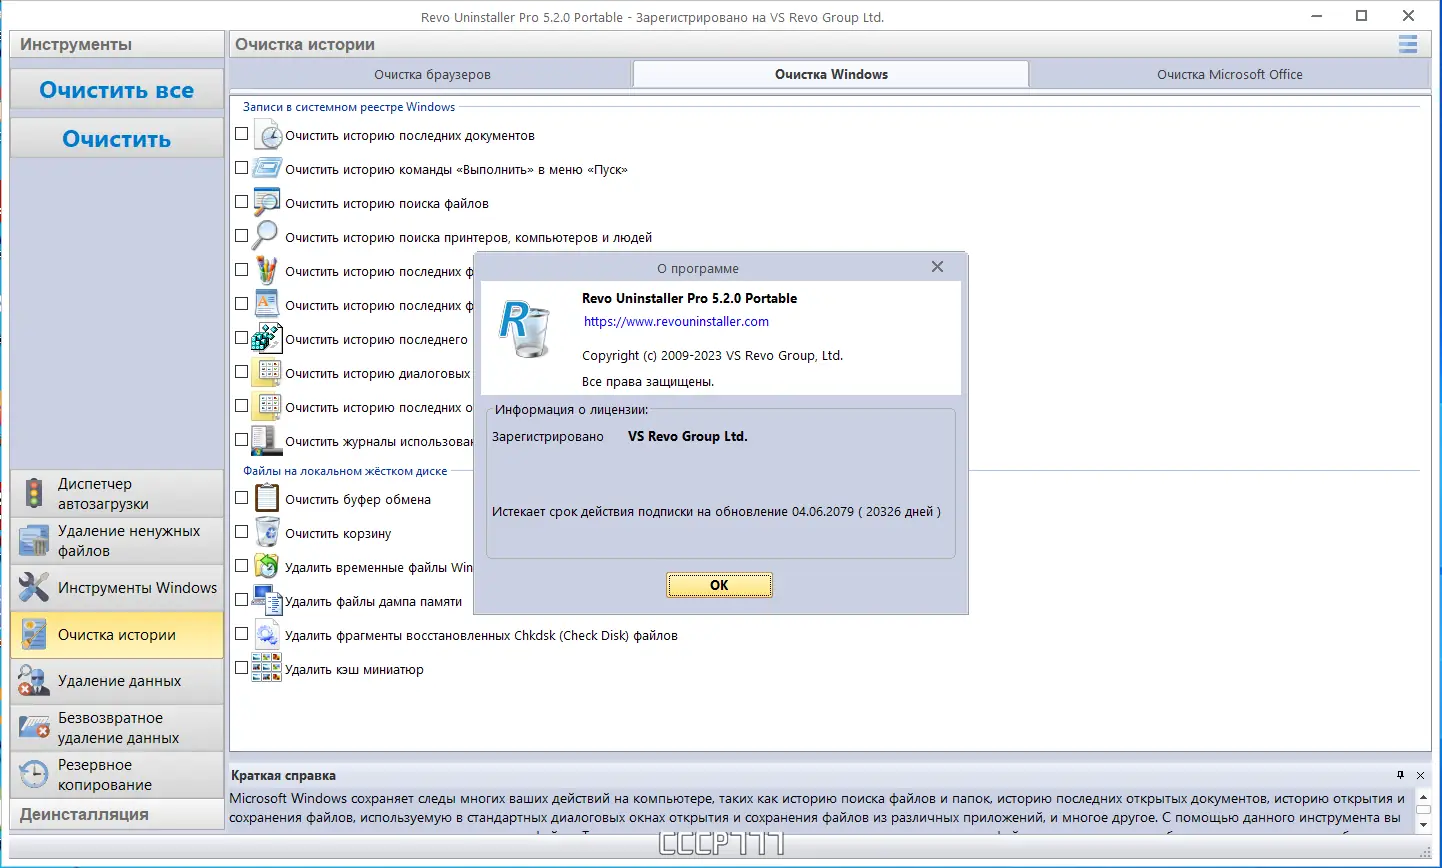Select the Инструменты Windows wrench icon
Viewport: 1442px width, 868px height.
pos(33,588)
